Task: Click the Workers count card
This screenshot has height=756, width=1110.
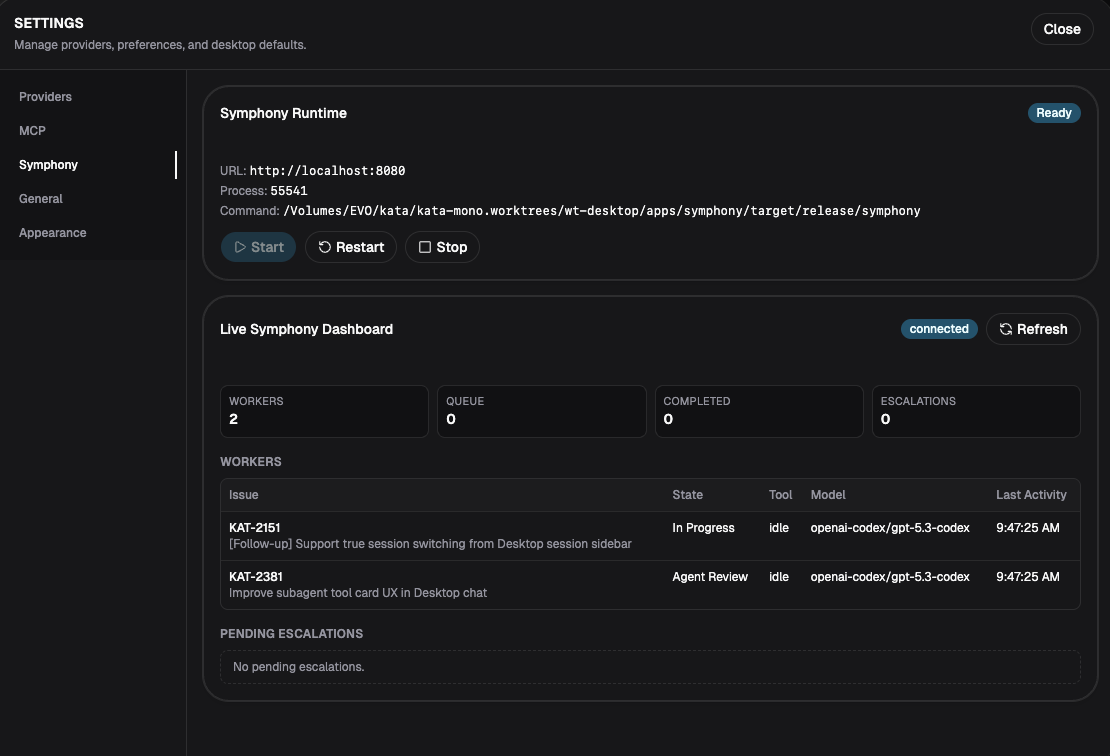Action: (x=324, y=411)
